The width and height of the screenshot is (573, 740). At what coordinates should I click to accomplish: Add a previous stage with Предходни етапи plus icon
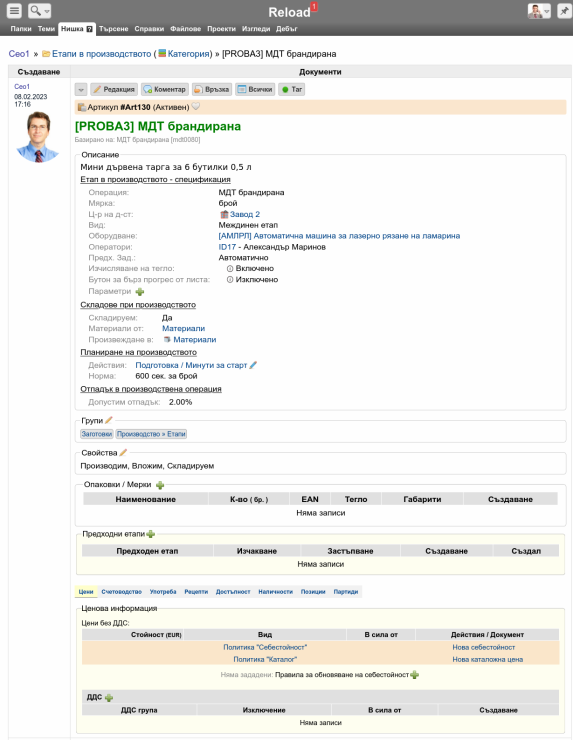151,534
